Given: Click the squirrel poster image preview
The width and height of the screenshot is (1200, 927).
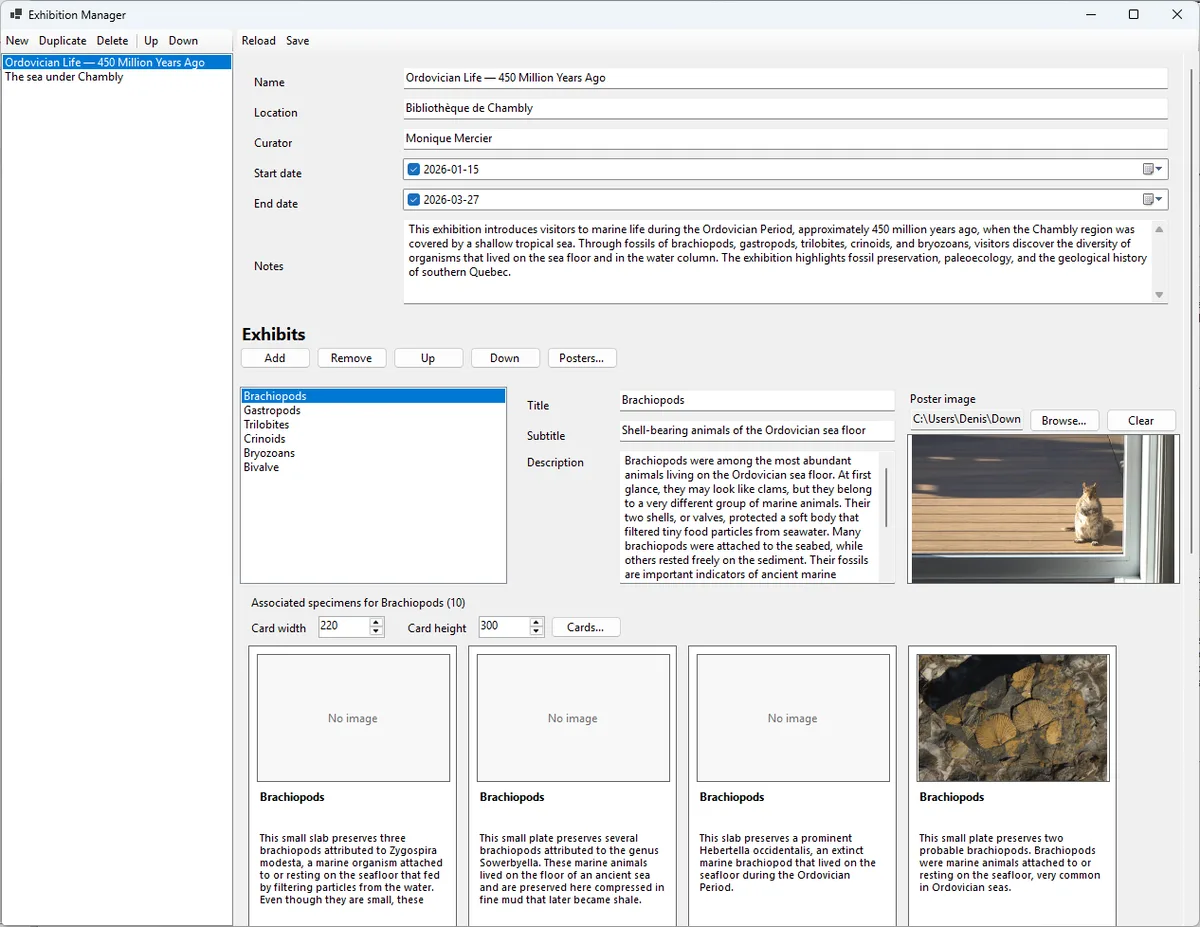Looking at the screenshot, I should [x=1043, y=509].
